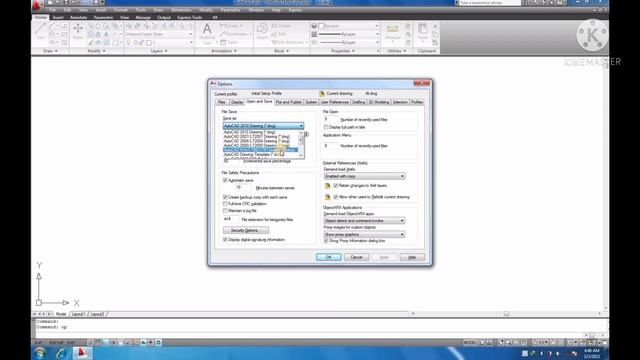The height and width of the screenshot is (360, 640).
Task: Toggle Allow other users to Refedit current drawing
Action: pos(336,197)
